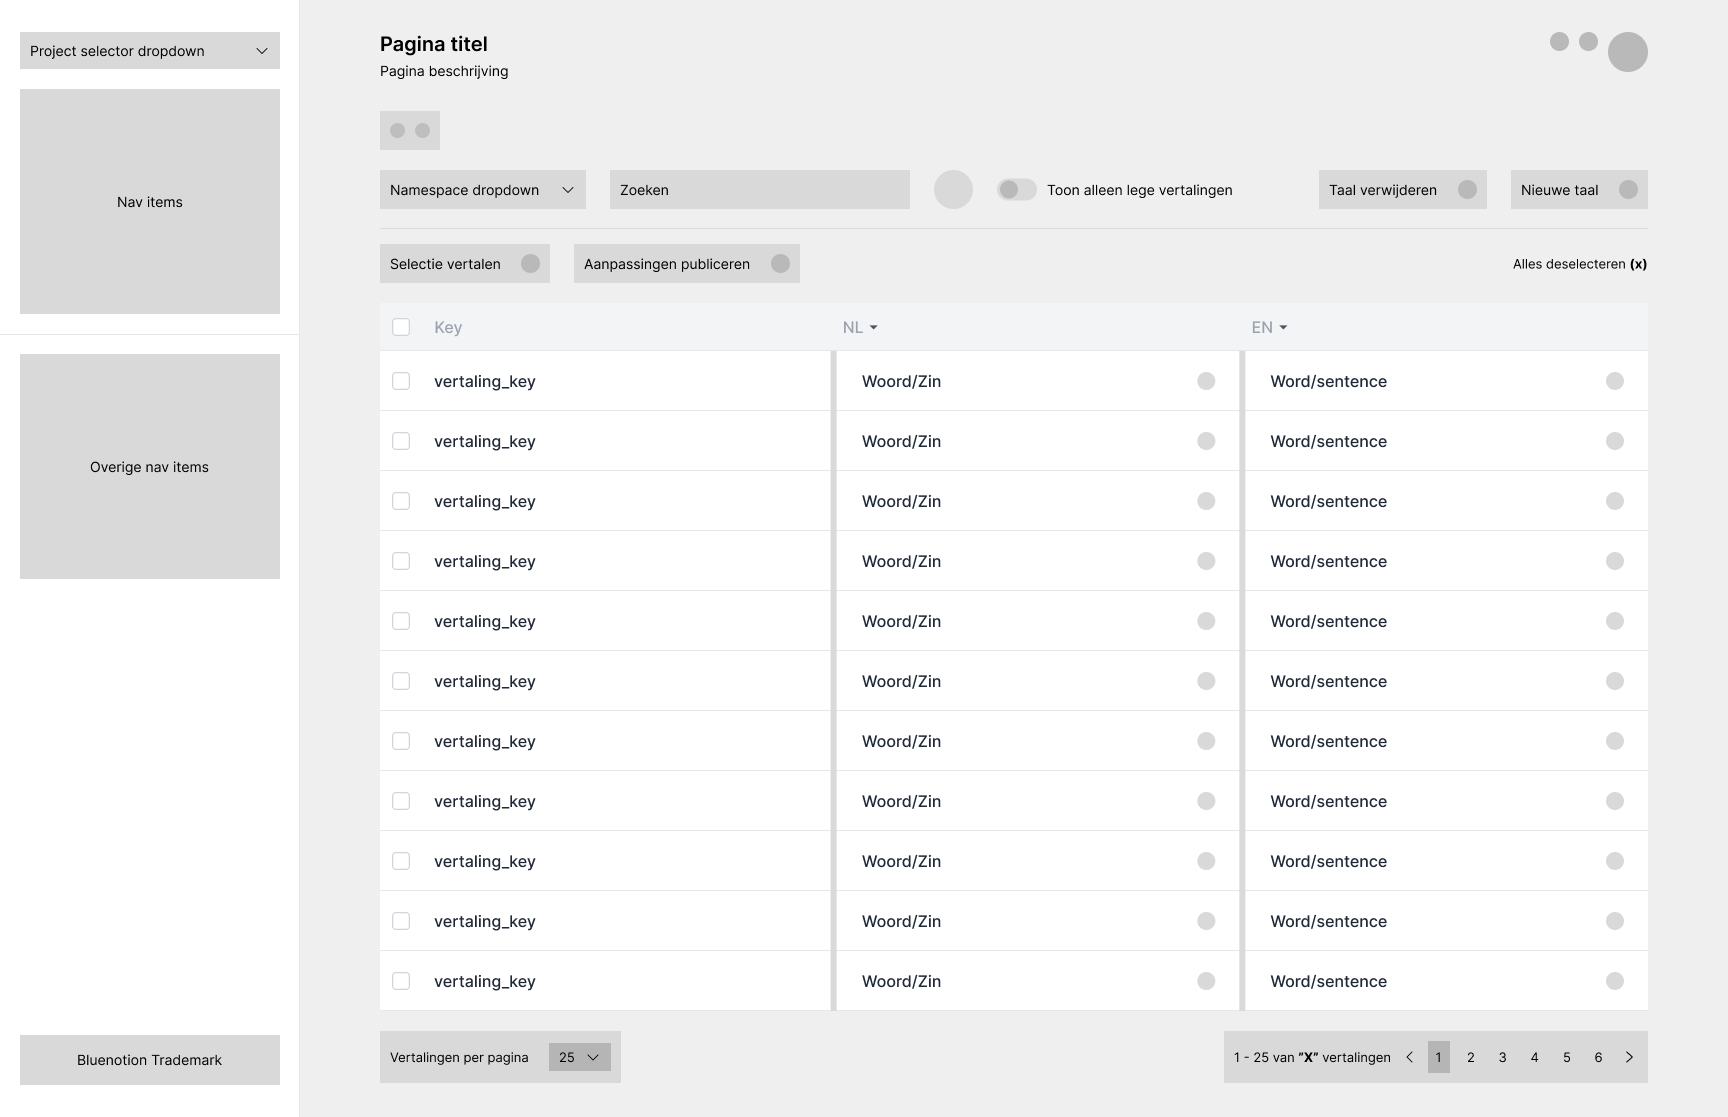1728x1117 pixels.
Task: Open the Namespace dropdown
Action: coord(482,190)
